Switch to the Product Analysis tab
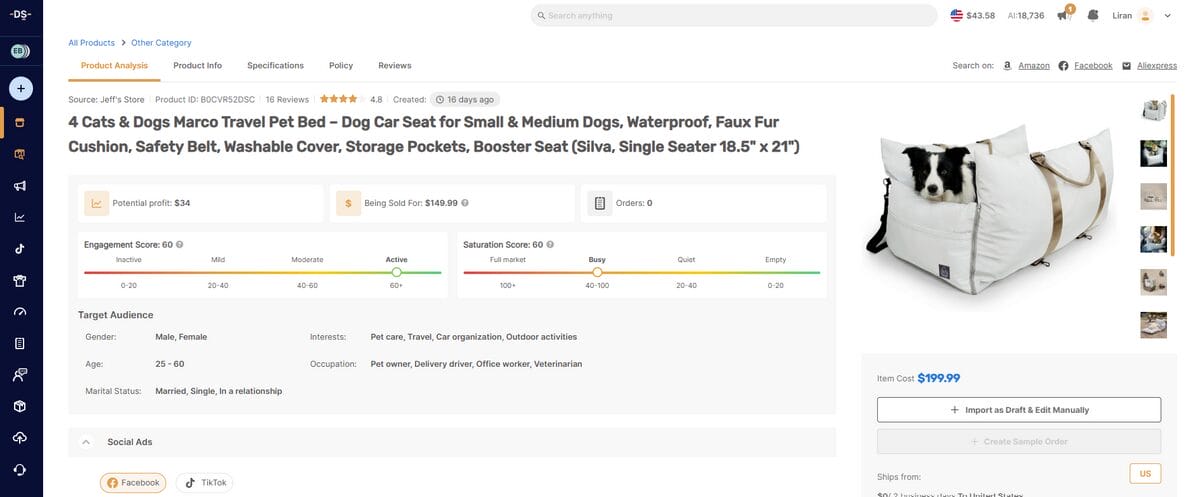This screenshot has width=1200, height=497. pos(114,65)
